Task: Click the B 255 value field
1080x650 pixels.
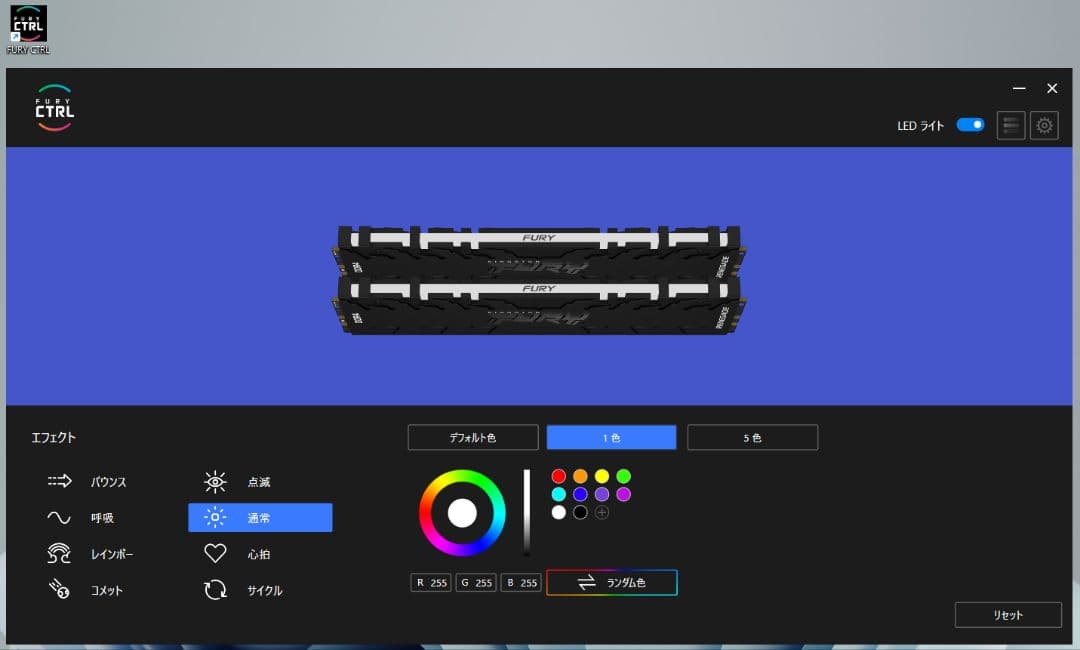Action: [521, 583]
